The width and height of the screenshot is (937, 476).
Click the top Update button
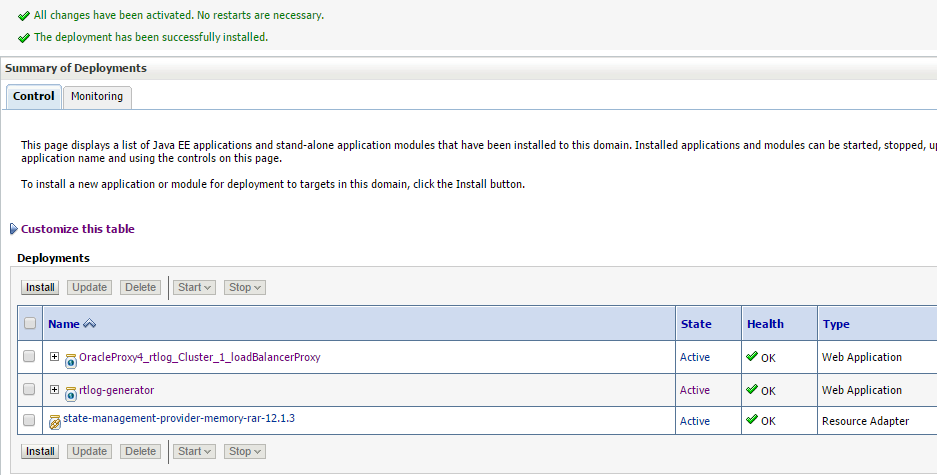pos(90,287)
